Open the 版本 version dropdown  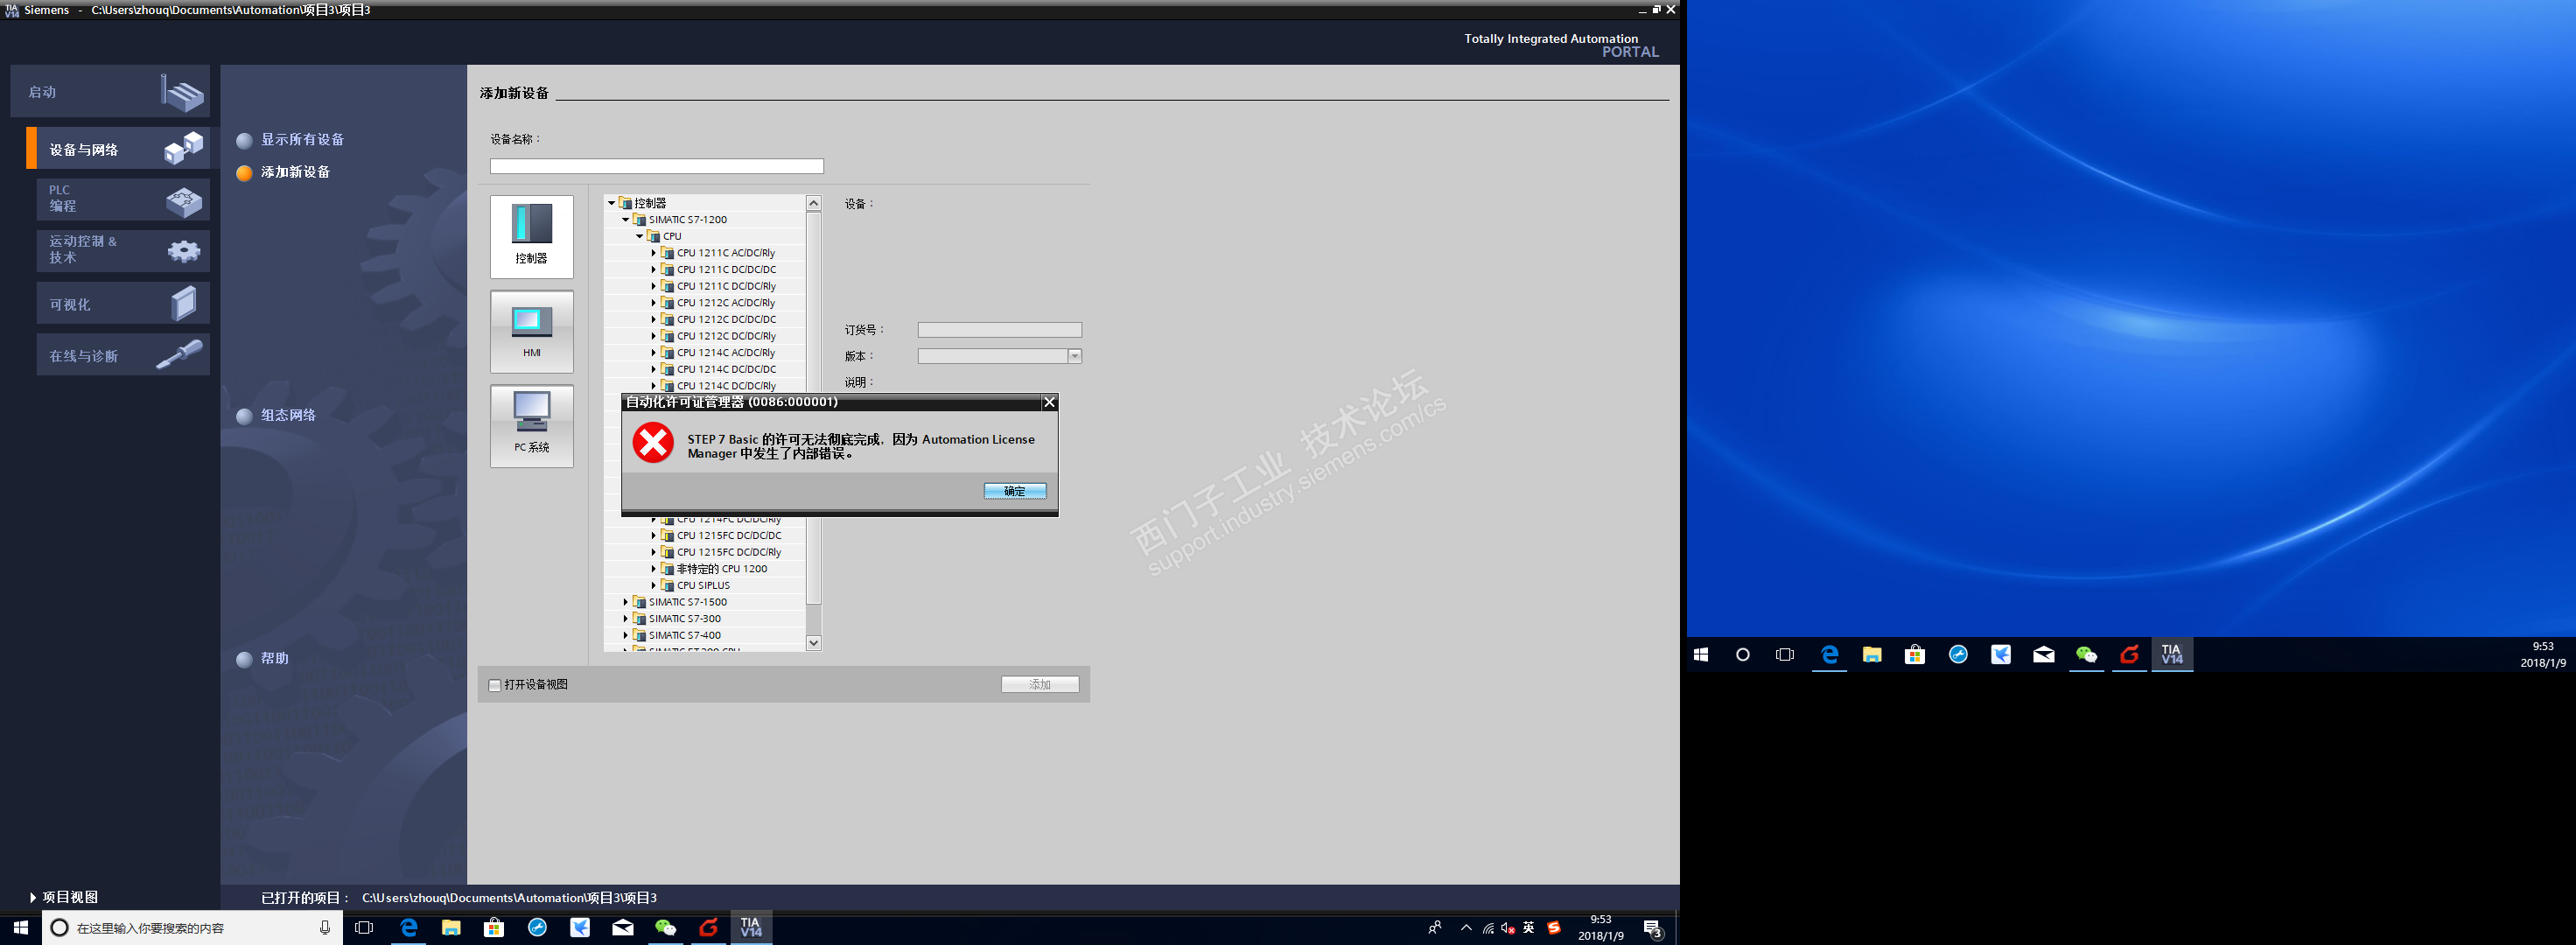[1074, 356]
